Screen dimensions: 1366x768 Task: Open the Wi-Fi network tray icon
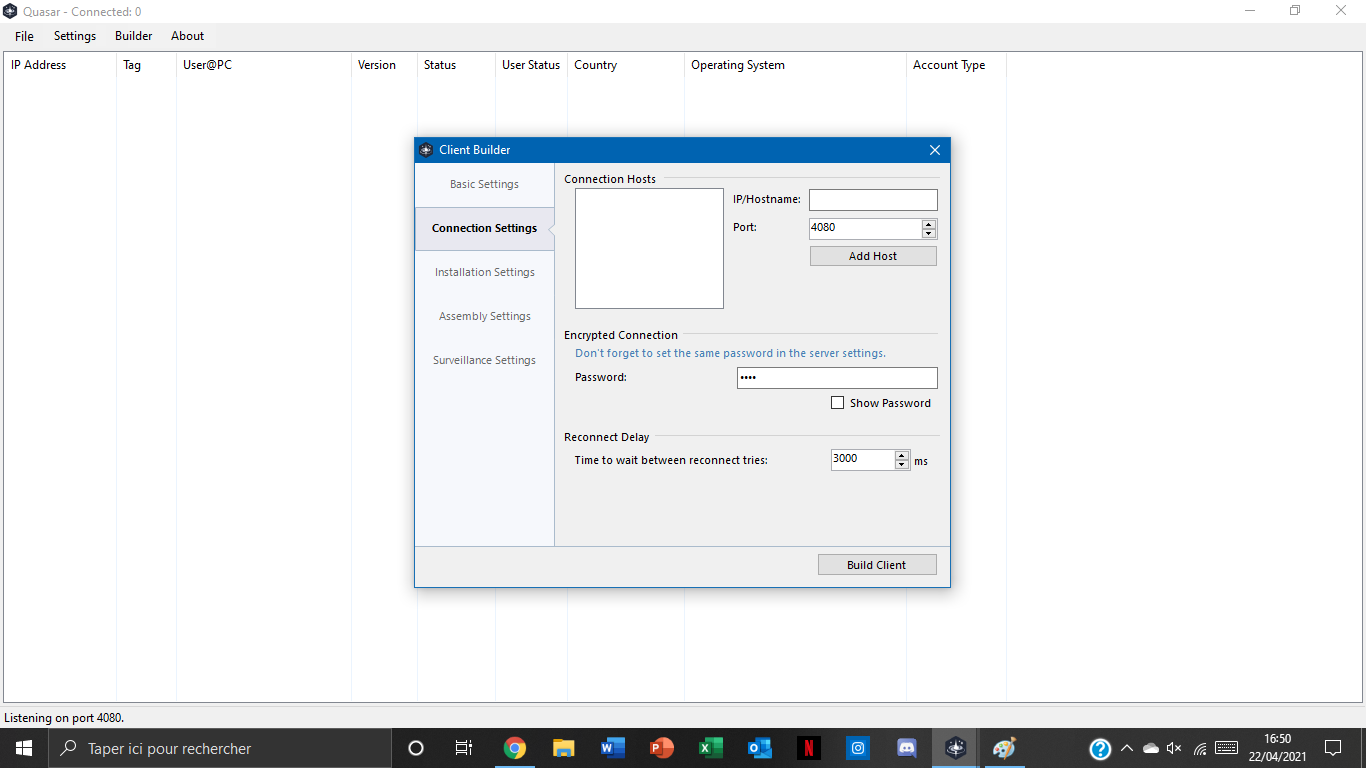coord(1200,748)
